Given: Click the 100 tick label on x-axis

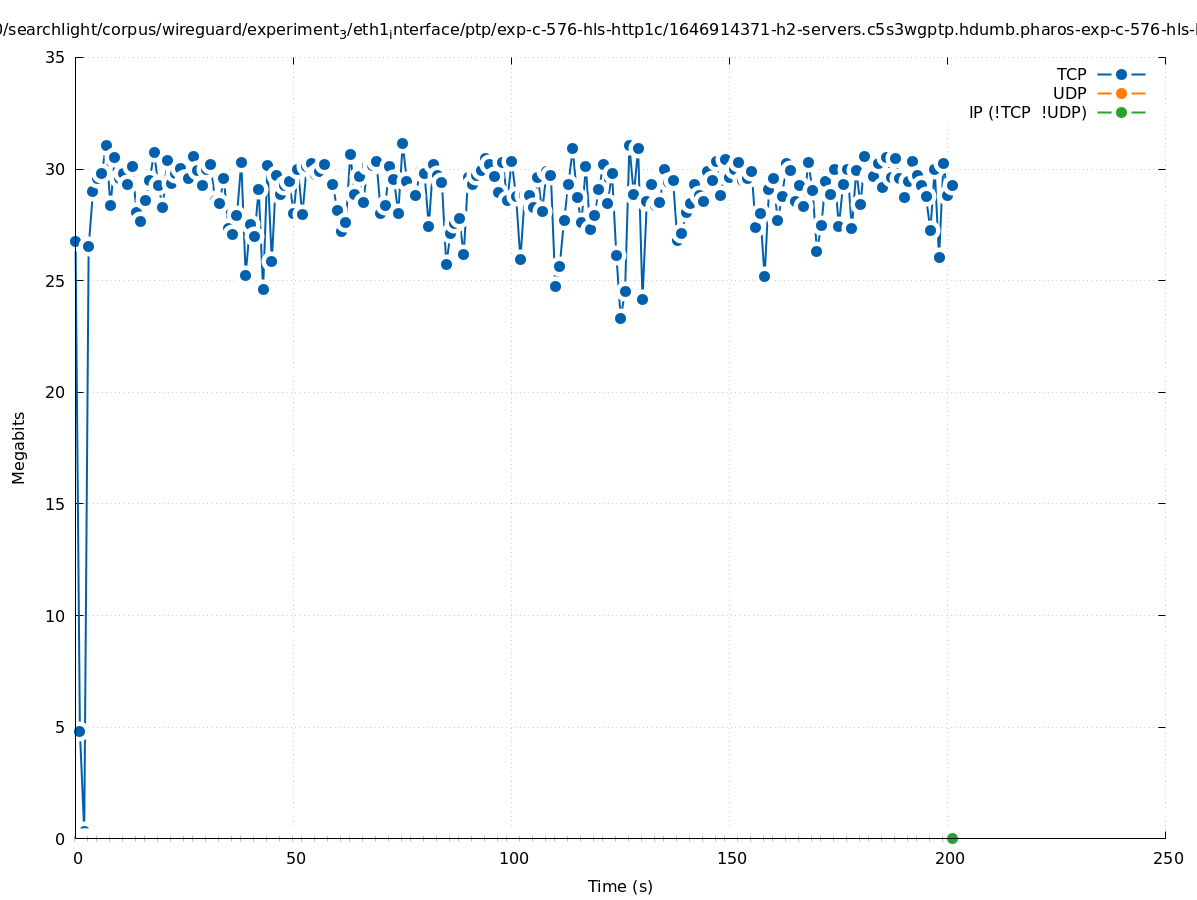Looking at the screenshot, I should pyautogui.click(x=513, y=858).
